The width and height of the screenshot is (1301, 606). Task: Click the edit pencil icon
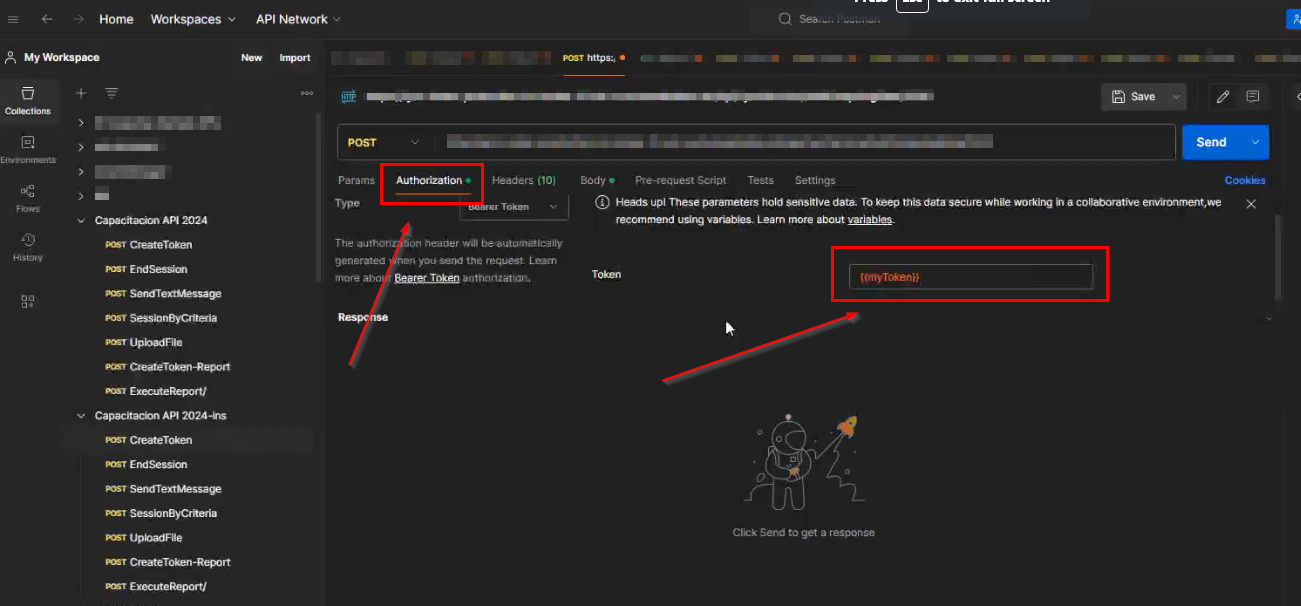pyautogui.click(x=1222, y=97)
